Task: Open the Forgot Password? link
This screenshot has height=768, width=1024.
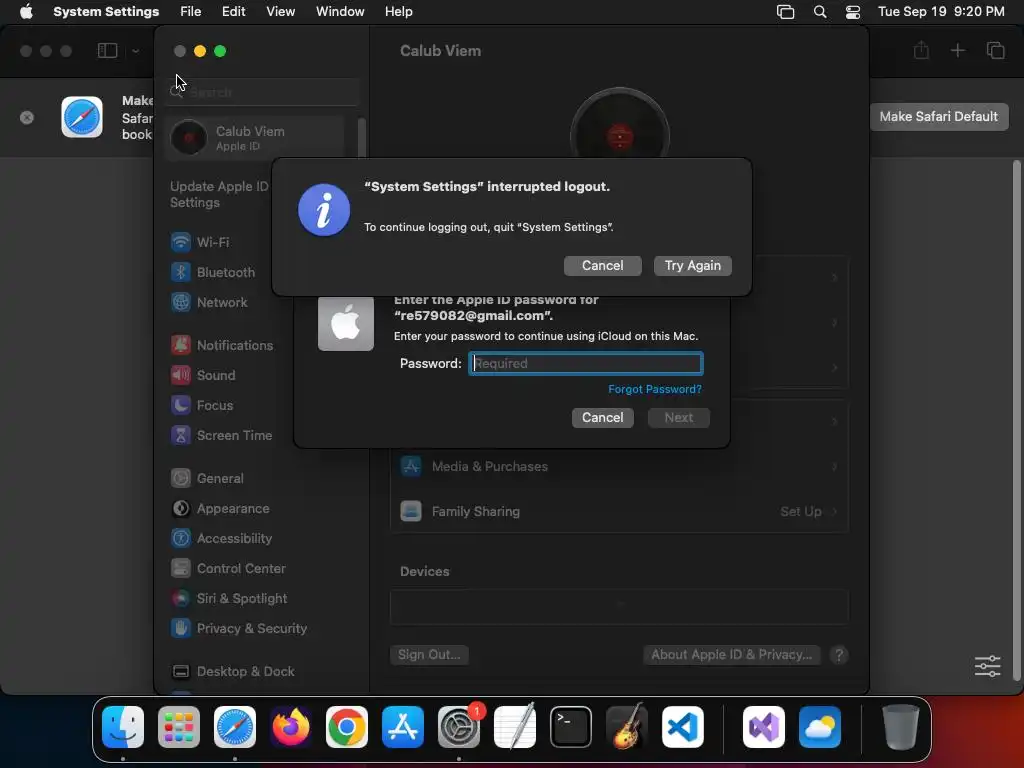Action: coord(654,389)
